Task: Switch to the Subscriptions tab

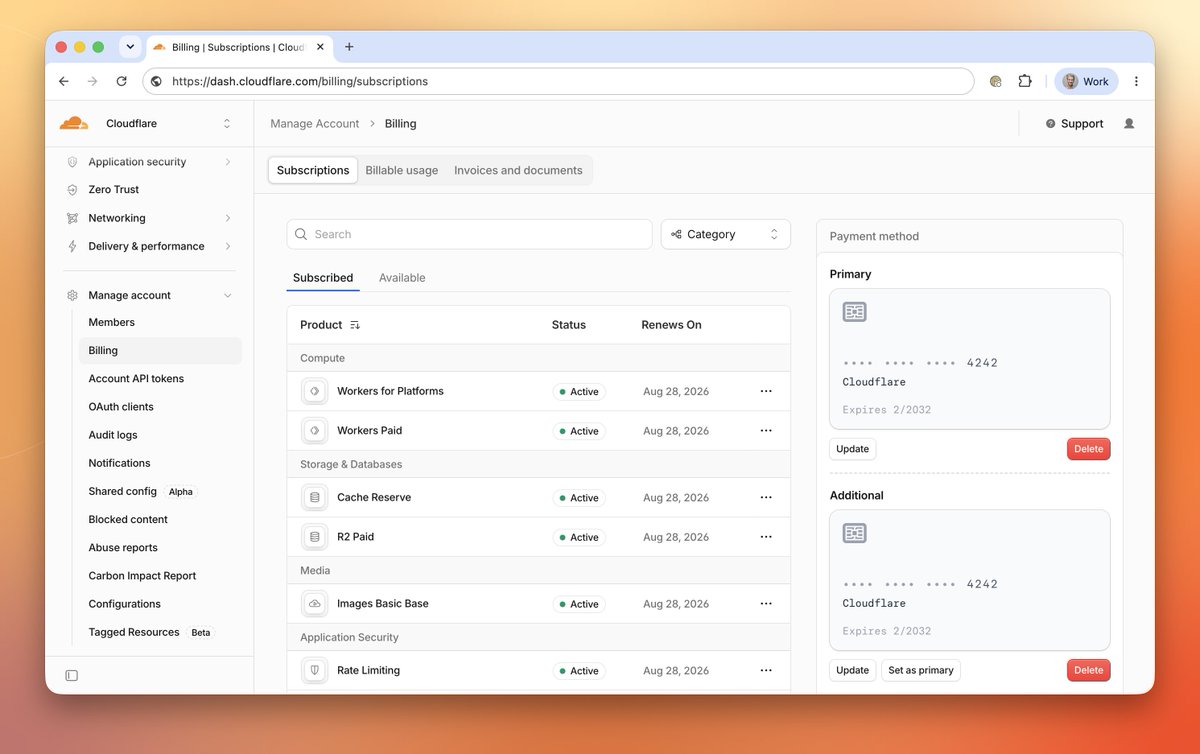Action: coord(313,170)
